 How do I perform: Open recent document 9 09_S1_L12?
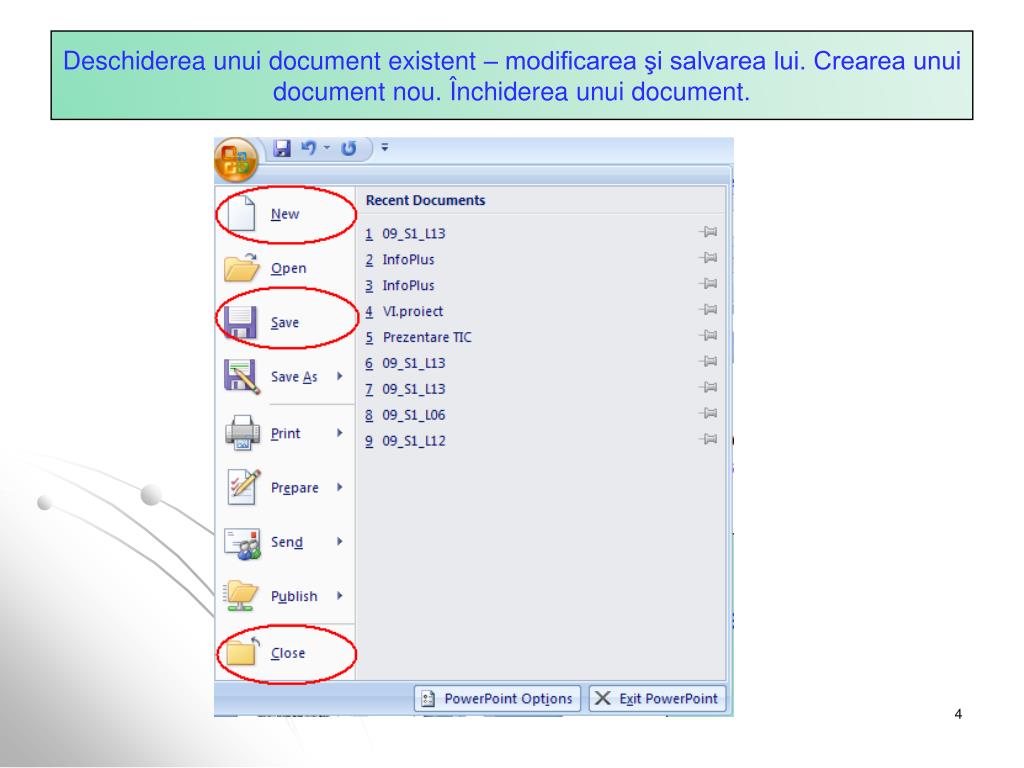[405, 441]
